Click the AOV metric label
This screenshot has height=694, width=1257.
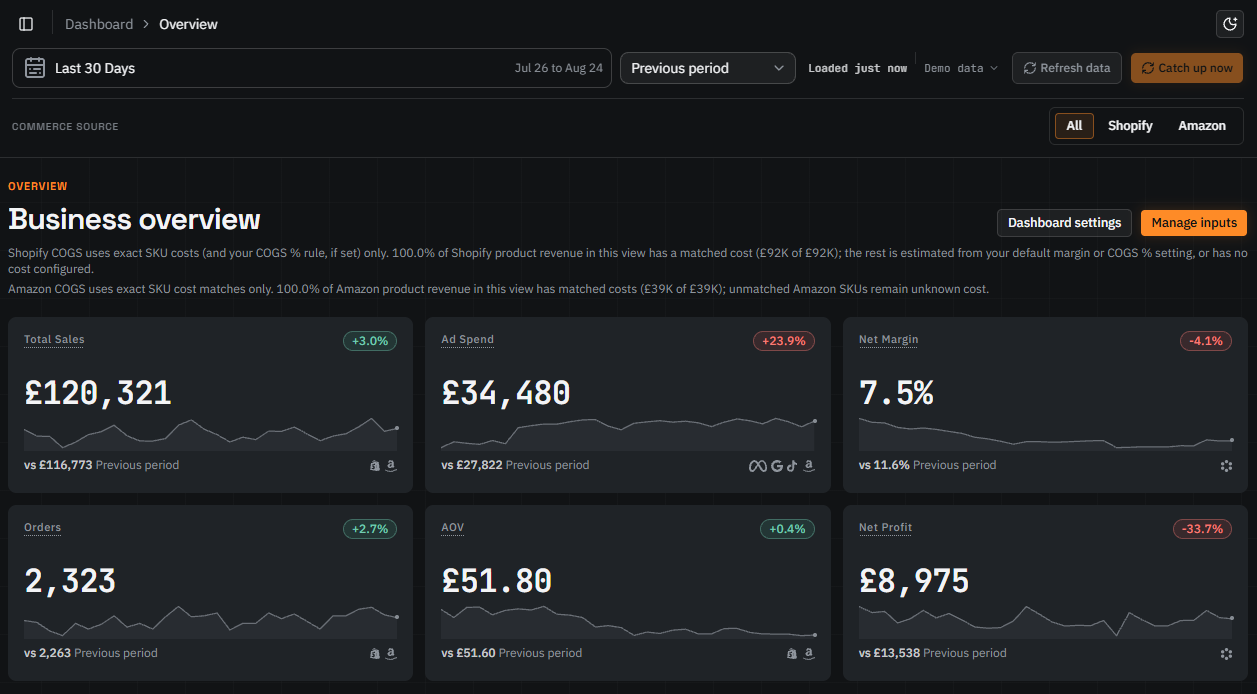453,528
